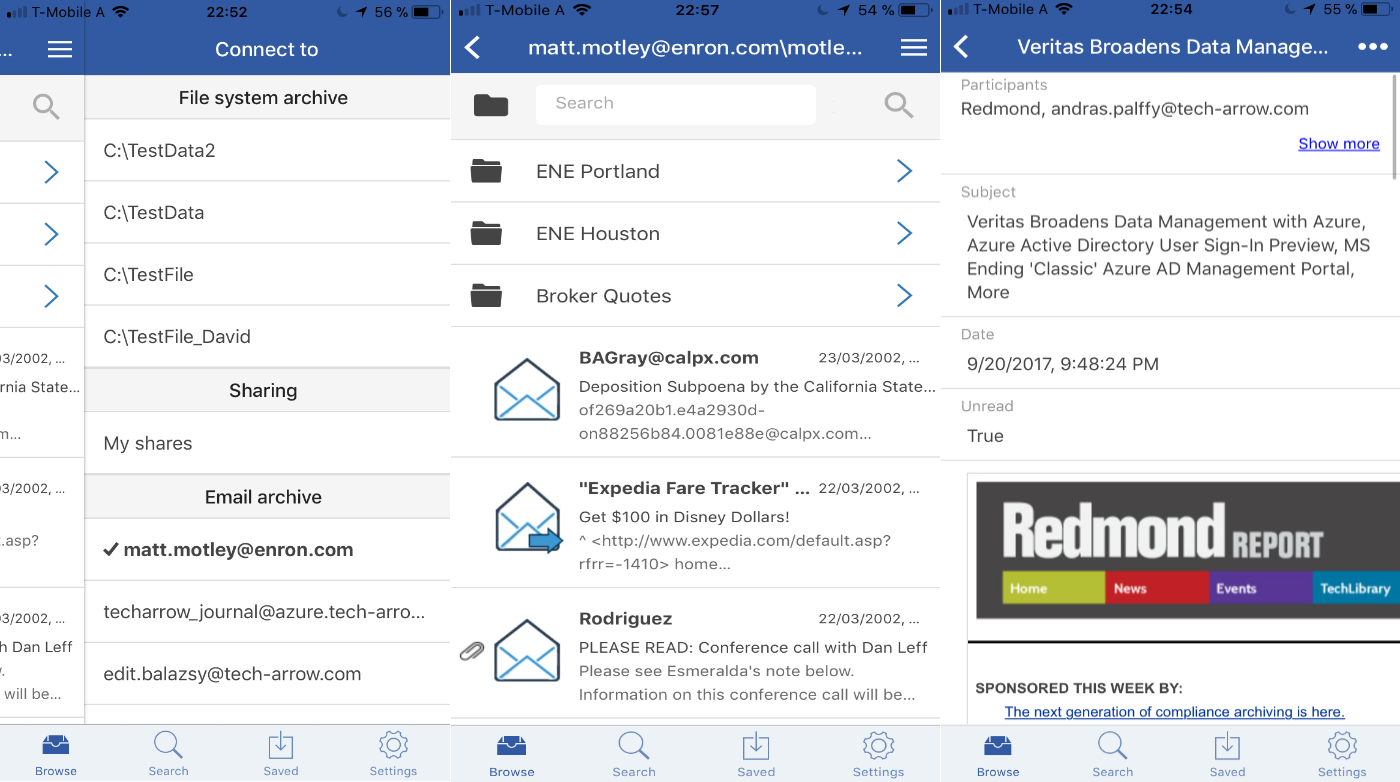Click the dark folder icon left of Search field
The width and height of the screenshot is (1400, 782).
click(490, 104)
